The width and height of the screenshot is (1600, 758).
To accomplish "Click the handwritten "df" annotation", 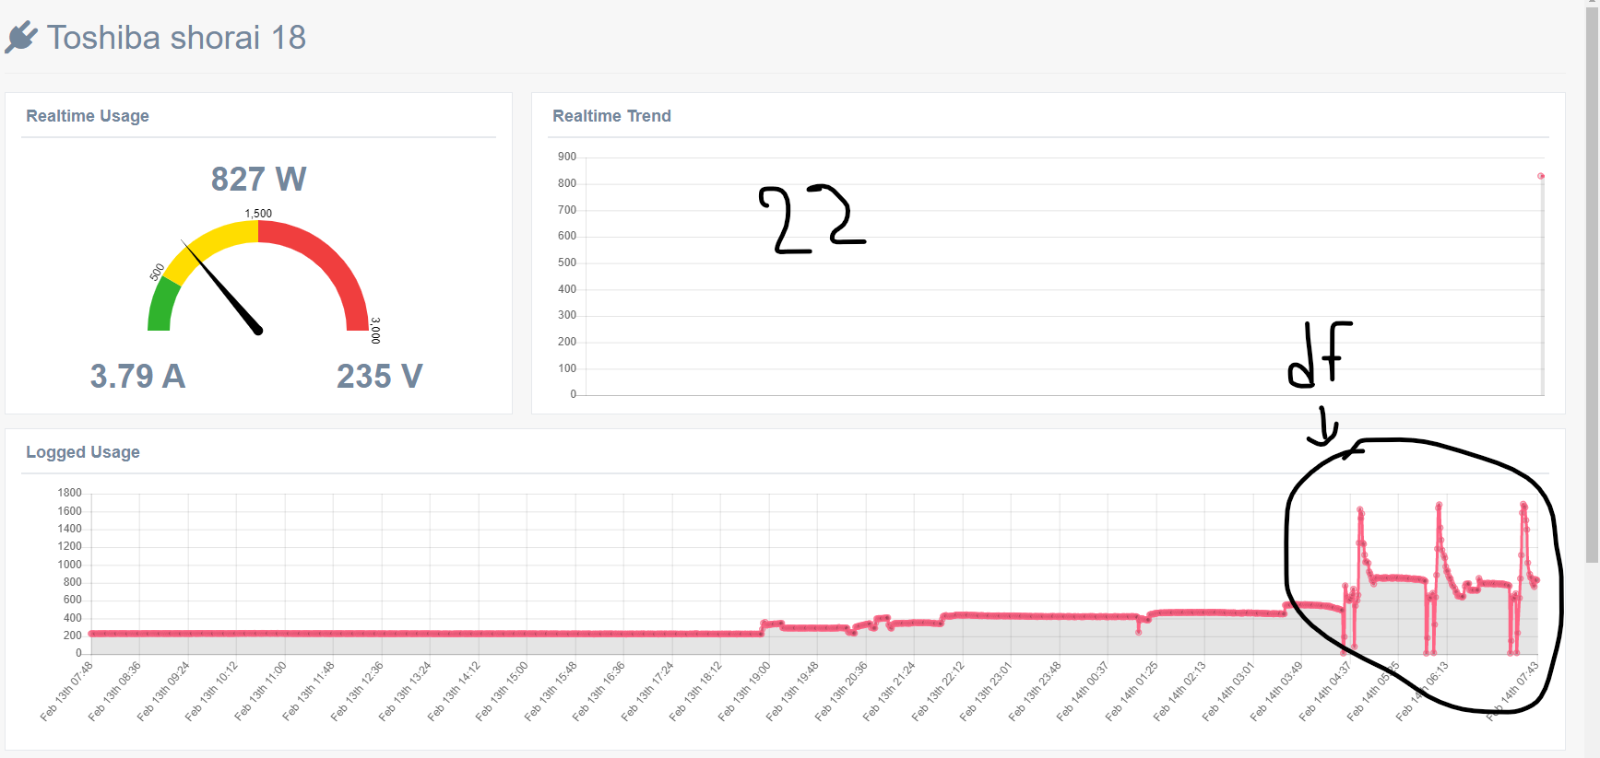I will pyautogui.click(x=1320, y=354).
